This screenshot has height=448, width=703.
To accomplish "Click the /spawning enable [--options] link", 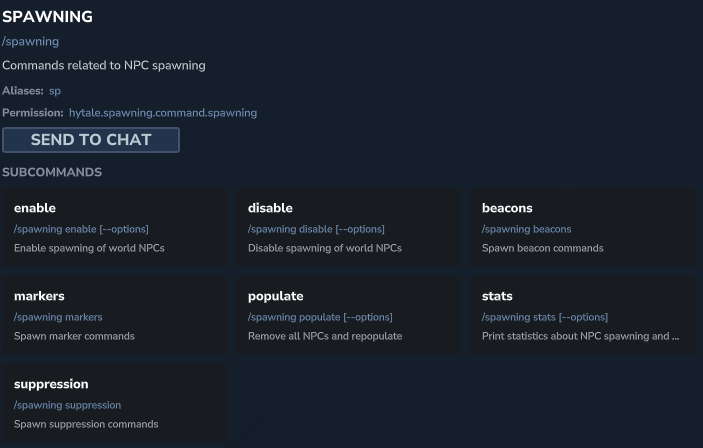I will coord(82,229).
